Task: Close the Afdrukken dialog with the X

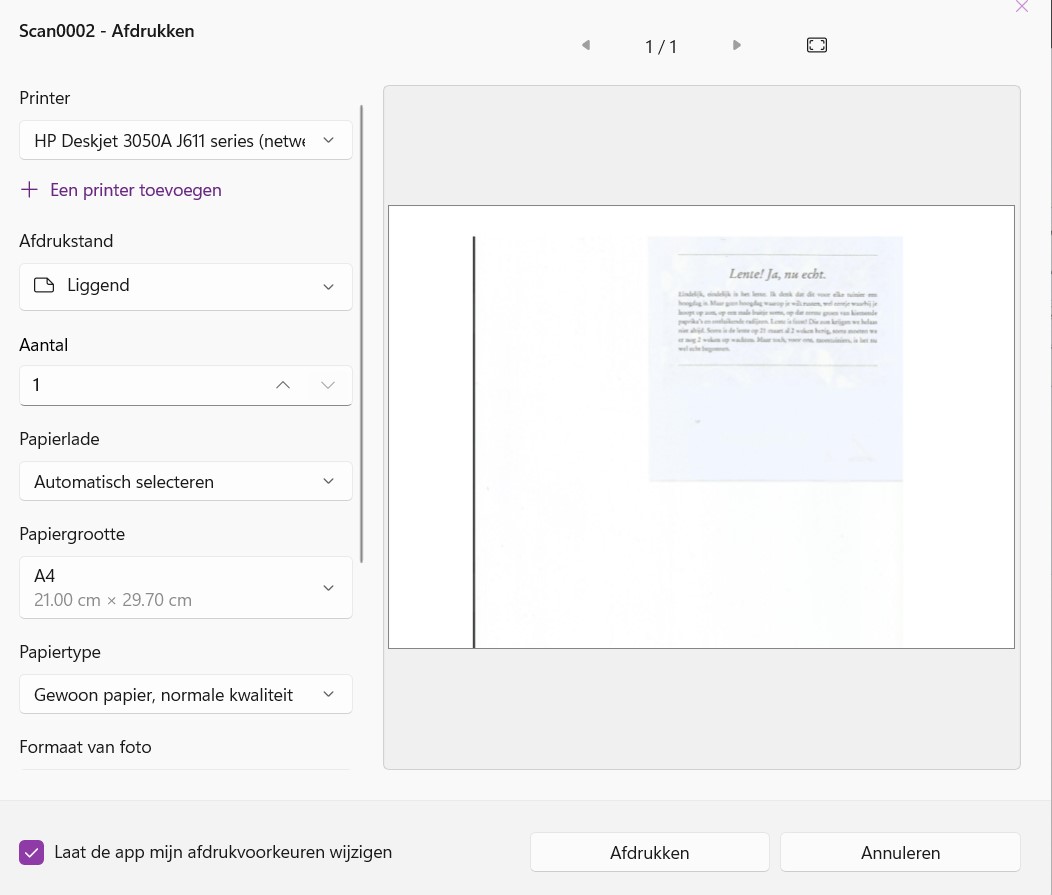Action: [1021, 7]
